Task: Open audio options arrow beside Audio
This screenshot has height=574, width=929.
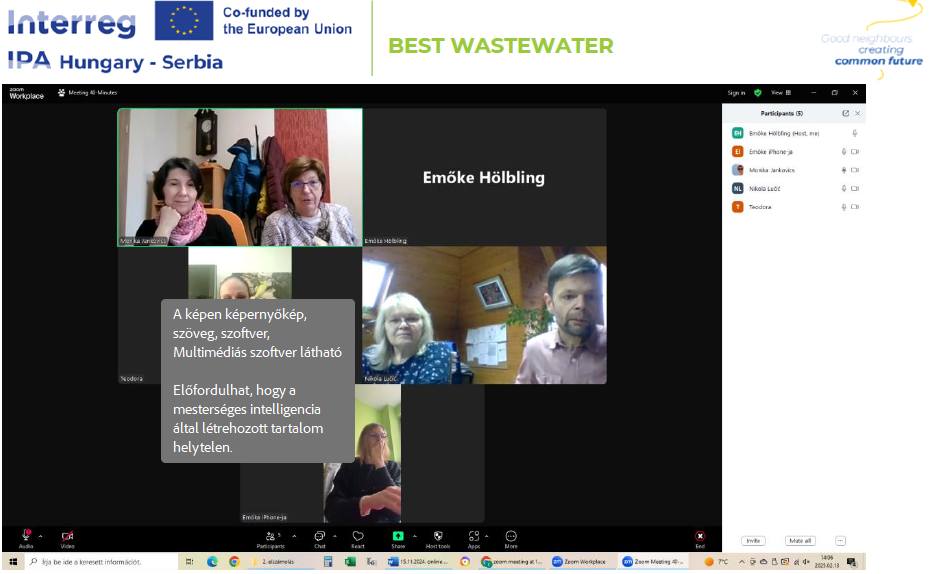Action: point(40,536)
